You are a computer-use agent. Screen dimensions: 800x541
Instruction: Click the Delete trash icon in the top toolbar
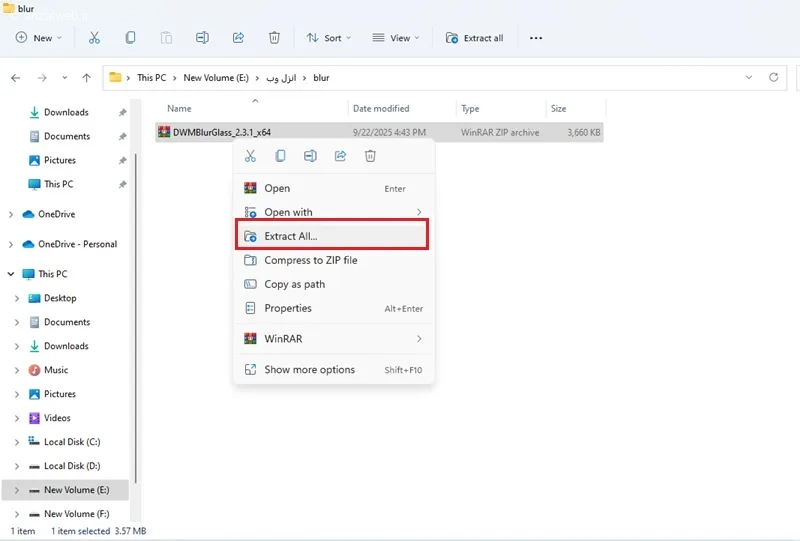pyautogui.click(x=274, y=38)
